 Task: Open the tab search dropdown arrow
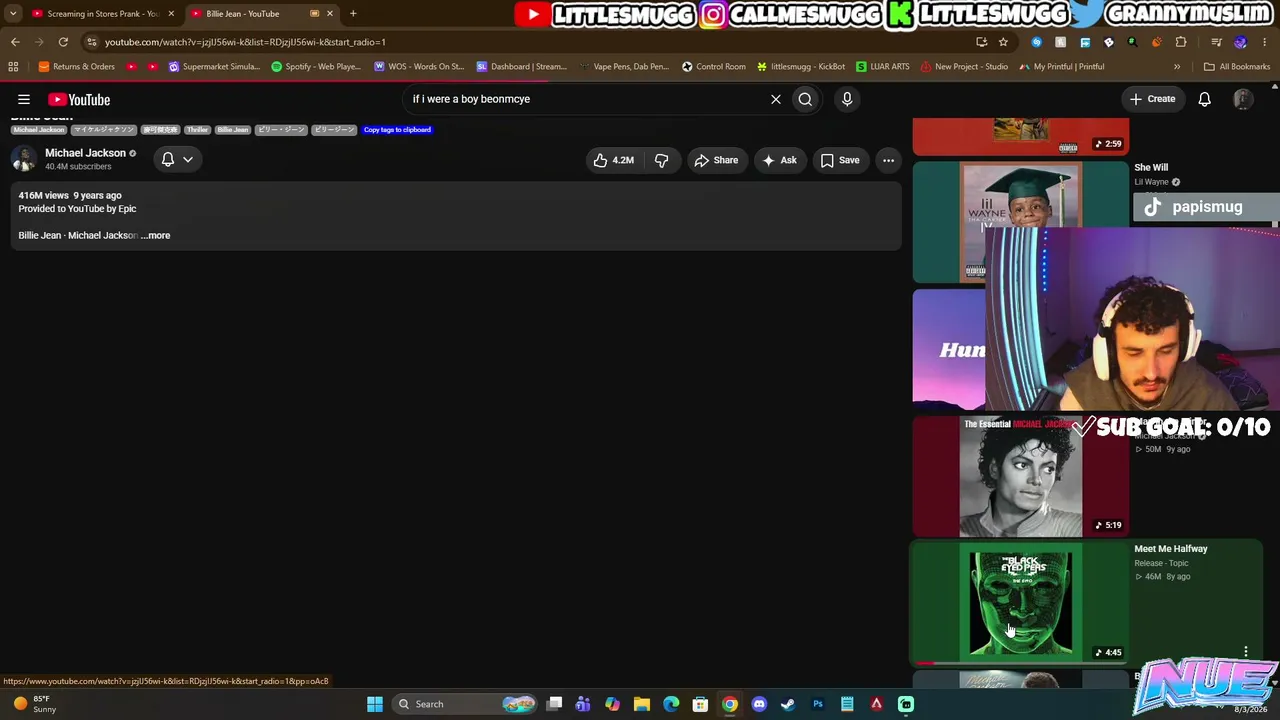pos(13,14)
